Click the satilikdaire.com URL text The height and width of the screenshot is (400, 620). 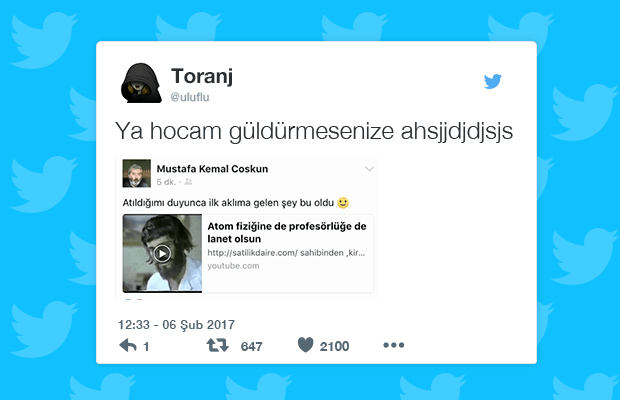tap(286, 253)
